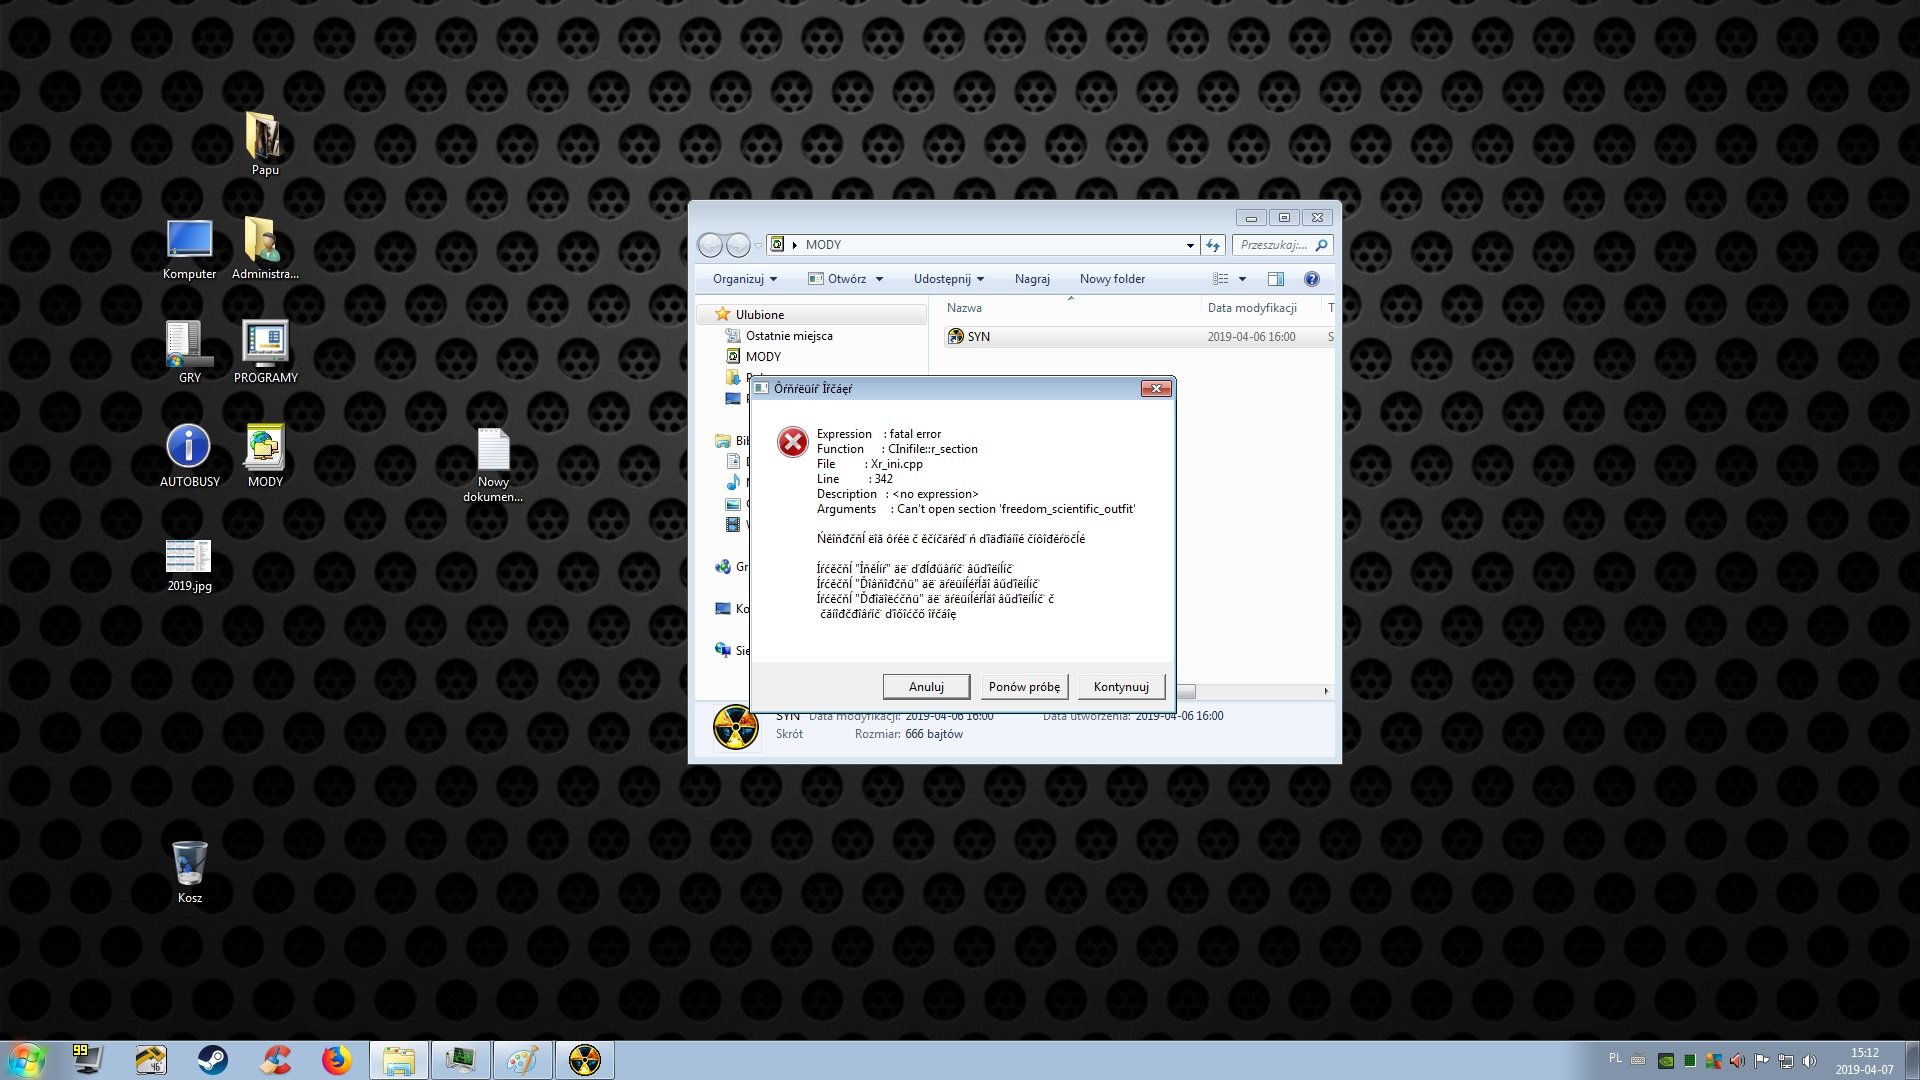Switch to the radiation-icon game taskbar item
Image resolution: width=1920 pixels, height=1080 pixels.
(585, 1060)
